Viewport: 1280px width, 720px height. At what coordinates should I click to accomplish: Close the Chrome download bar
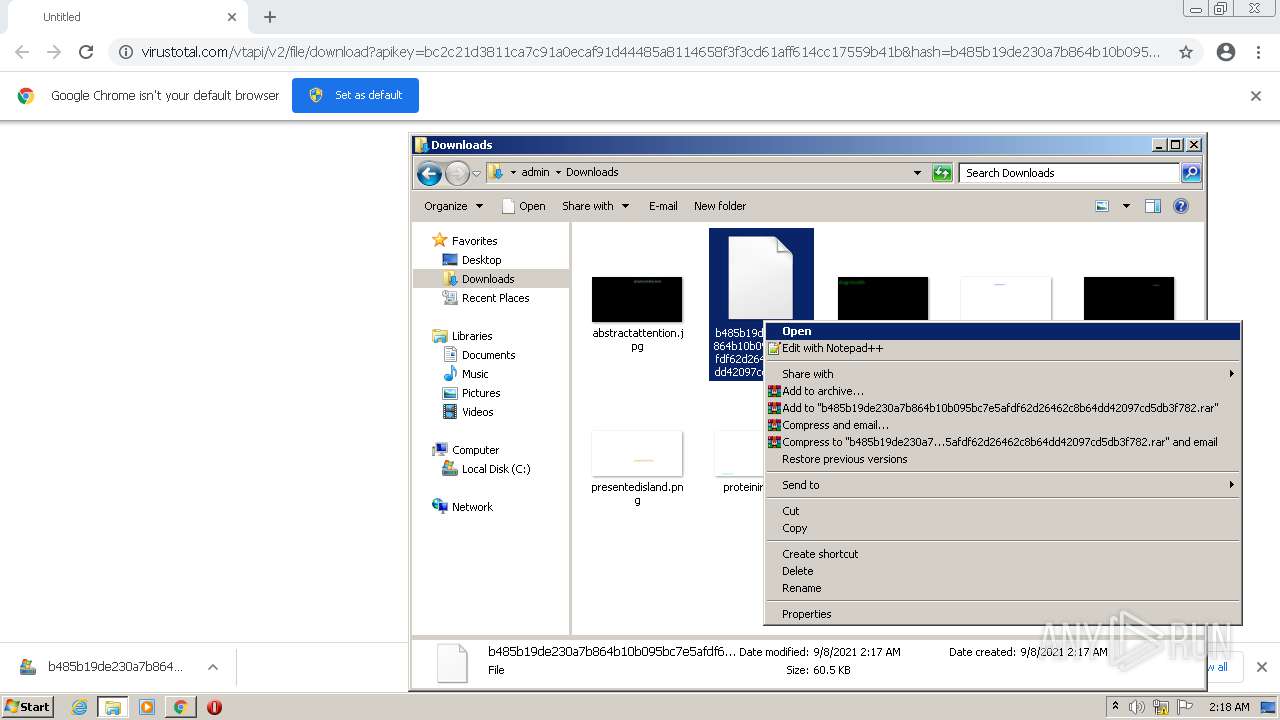(1261, 667)
